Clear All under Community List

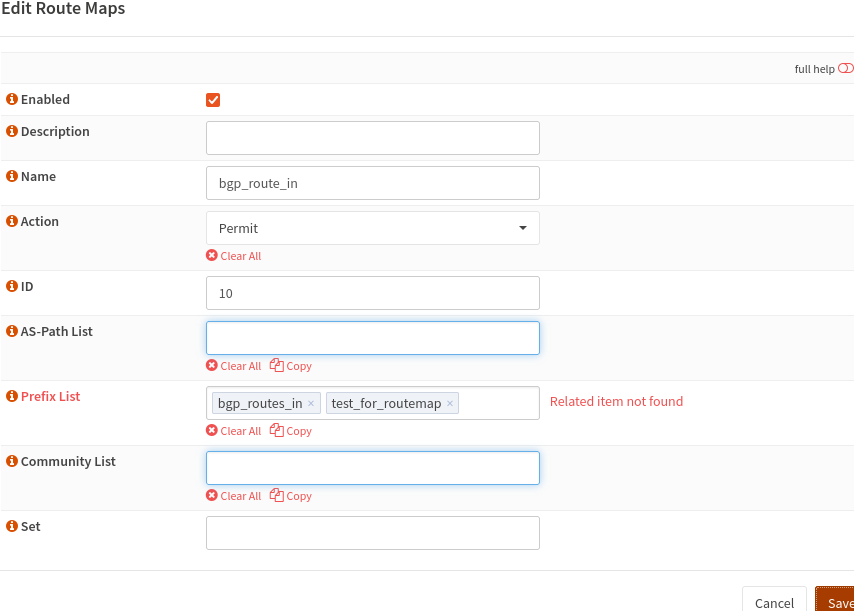pyautogui.click(x=234, y=496)
